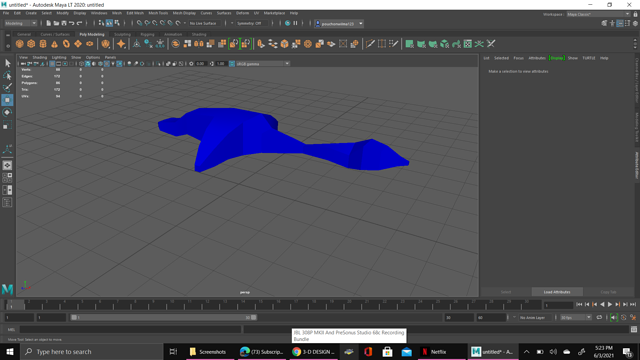Viewport: 640px width, 360px height.
Task: Open the Symmetry: Off dropdown
Action: 252,23
